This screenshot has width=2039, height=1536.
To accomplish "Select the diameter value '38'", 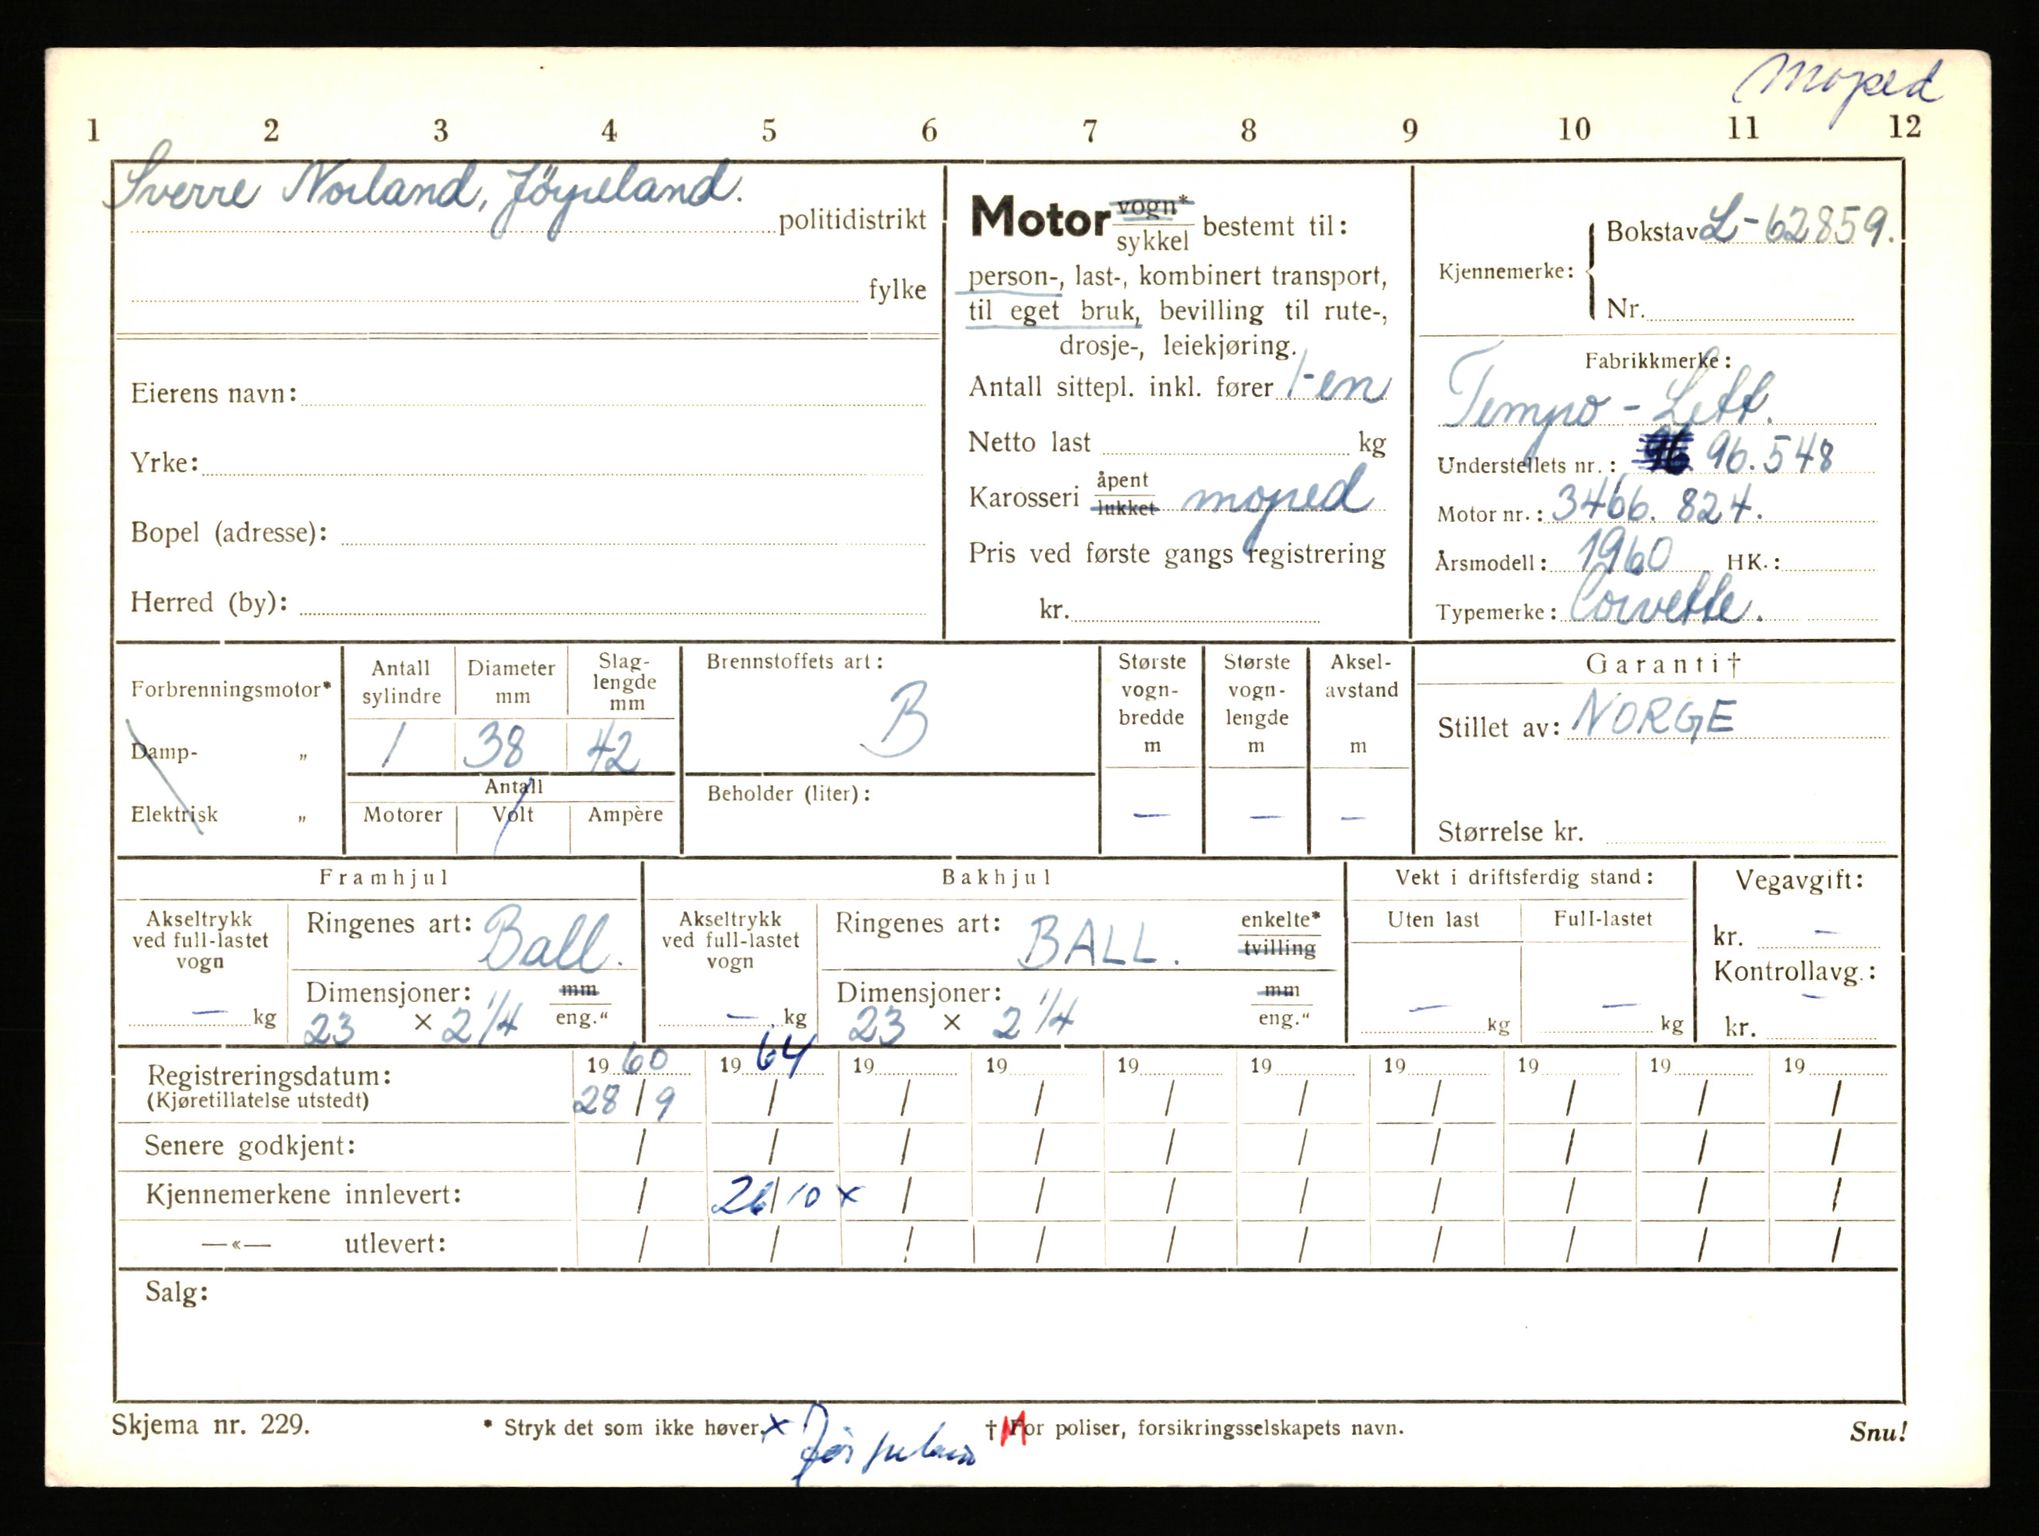I will pyautogui.click(x=496, y=747).
